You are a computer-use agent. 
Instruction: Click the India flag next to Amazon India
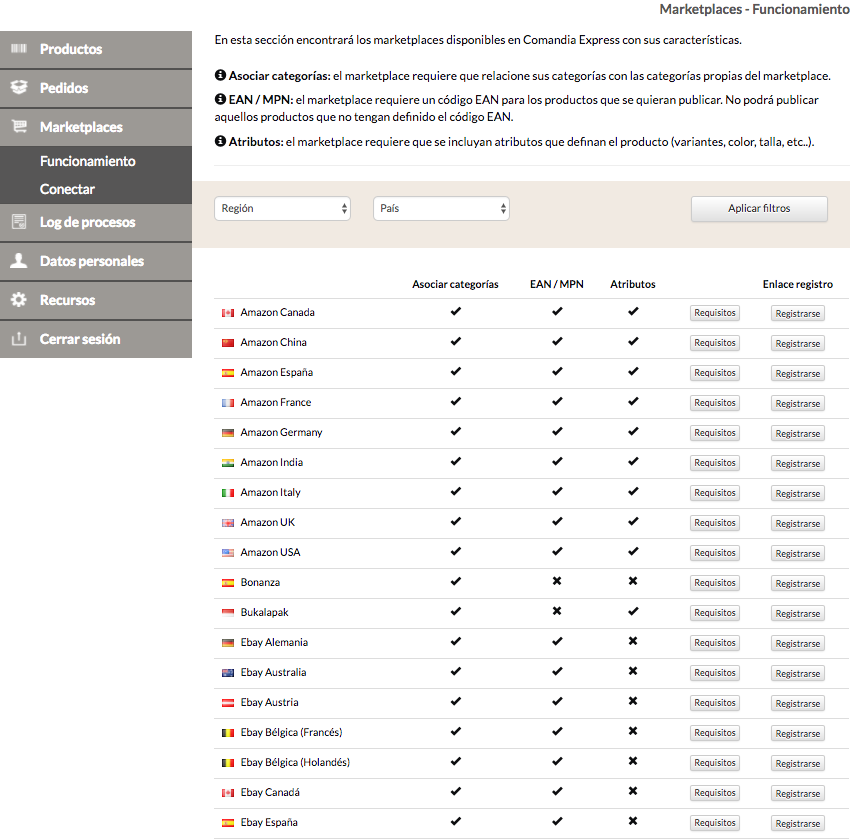pos(228,462)
